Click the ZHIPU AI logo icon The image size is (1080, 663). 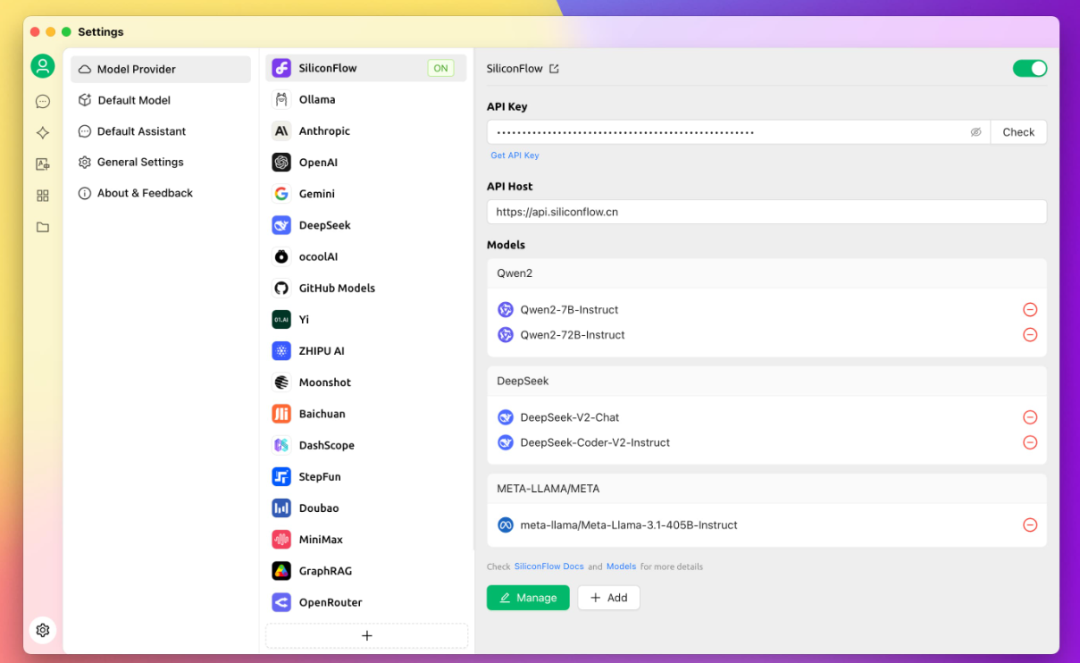click(x=281, y=351)
